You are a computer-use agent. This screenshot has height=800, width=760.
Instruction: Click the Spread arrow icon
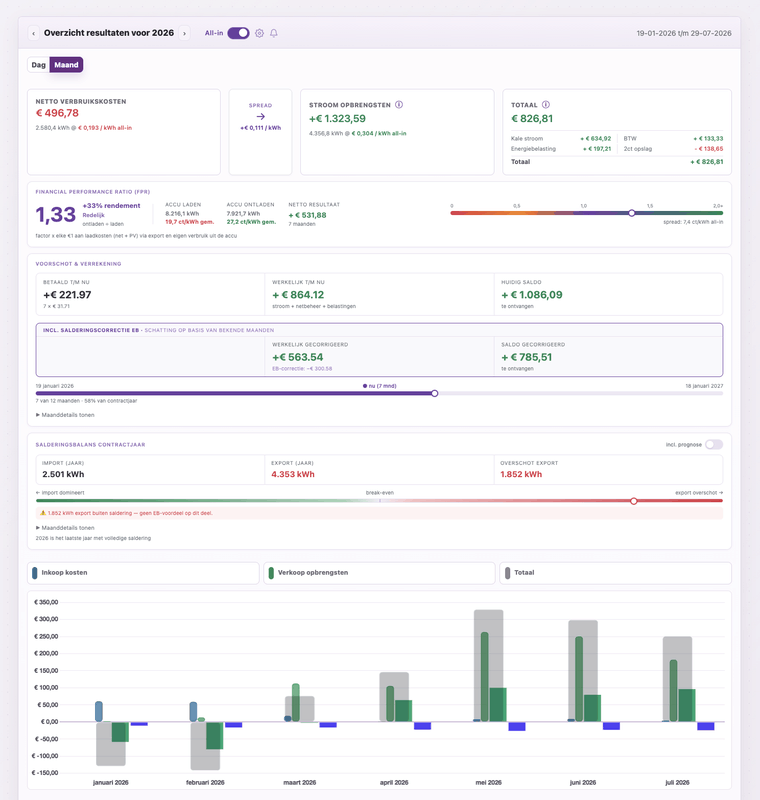coord(261,117)
